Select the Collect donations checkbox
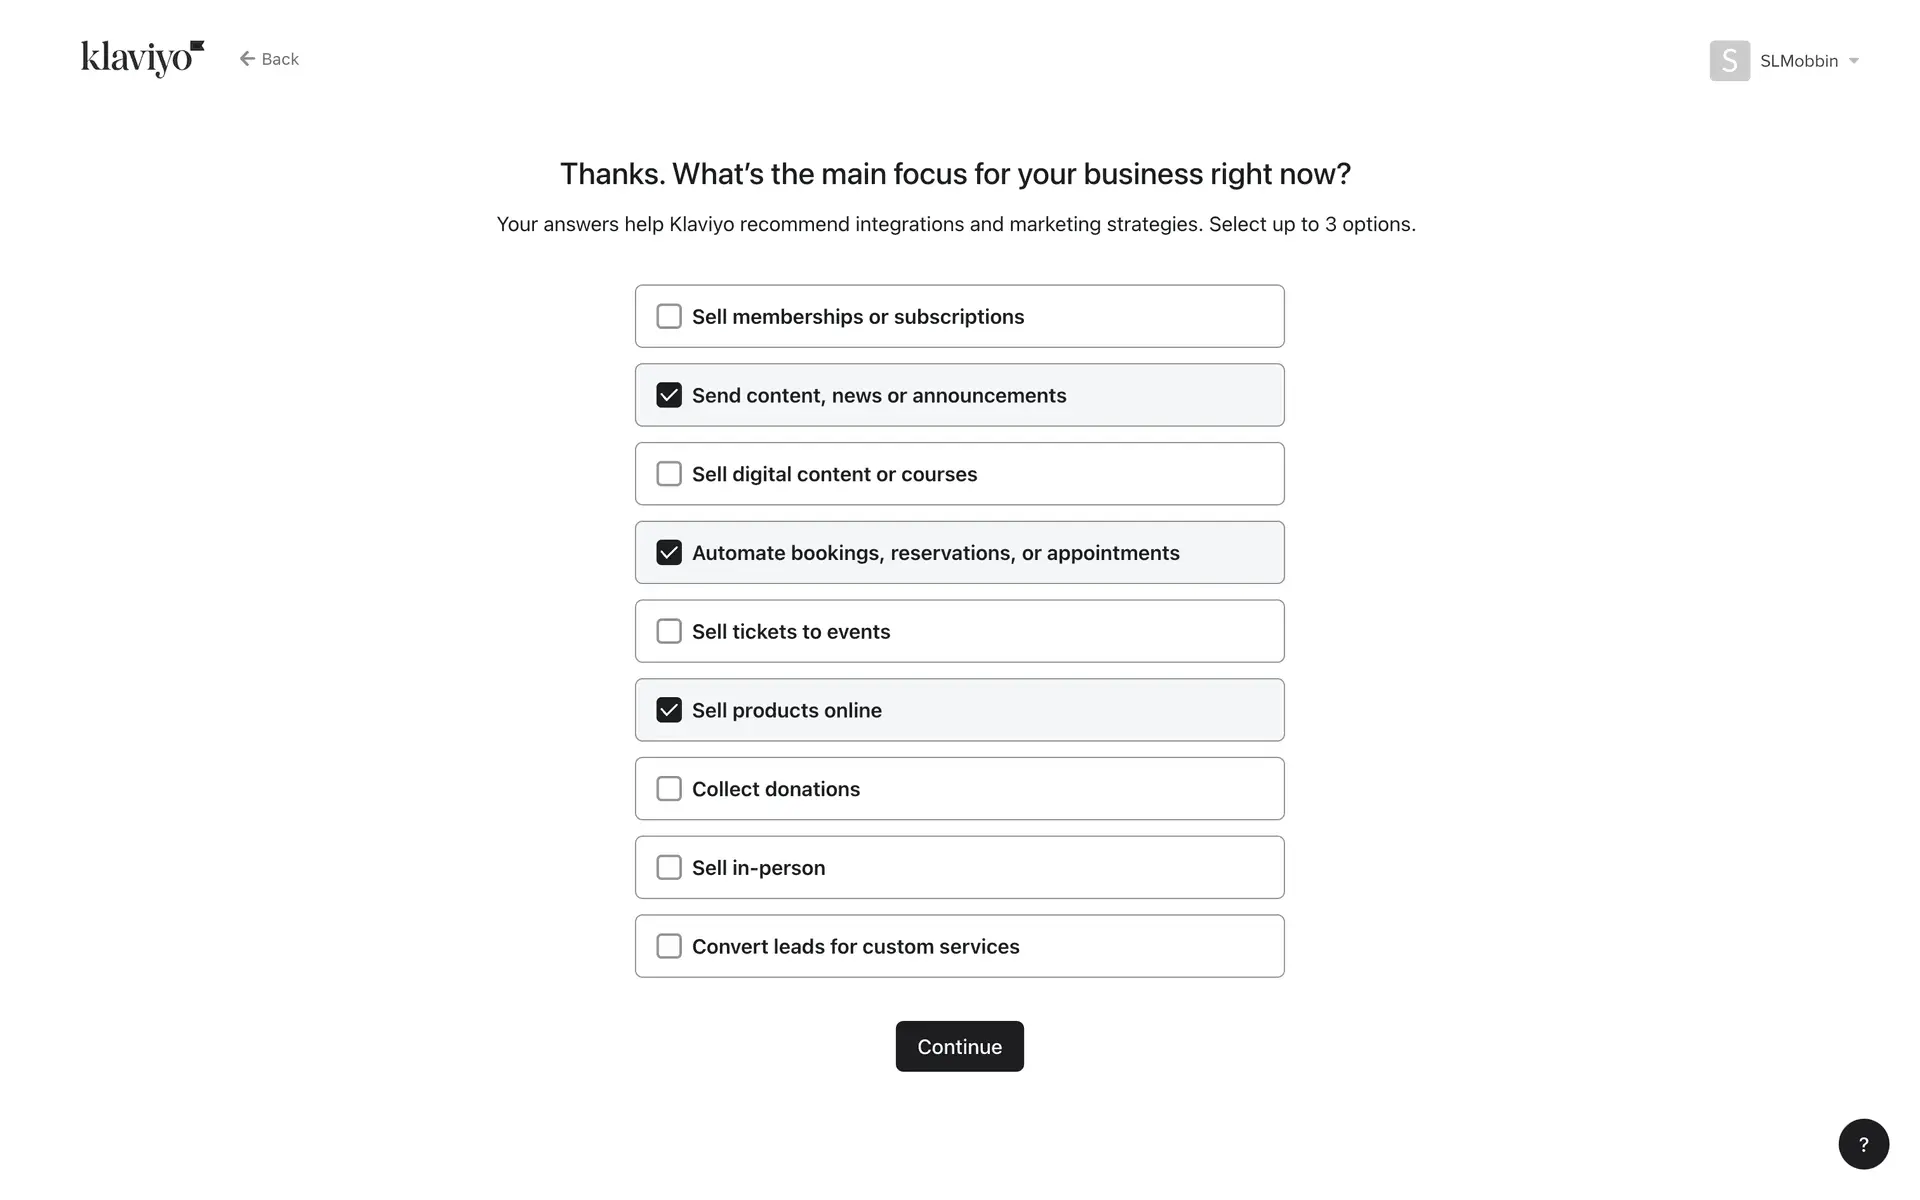The width and height of the screenshot is (1920, 1200). click(669, 789)
